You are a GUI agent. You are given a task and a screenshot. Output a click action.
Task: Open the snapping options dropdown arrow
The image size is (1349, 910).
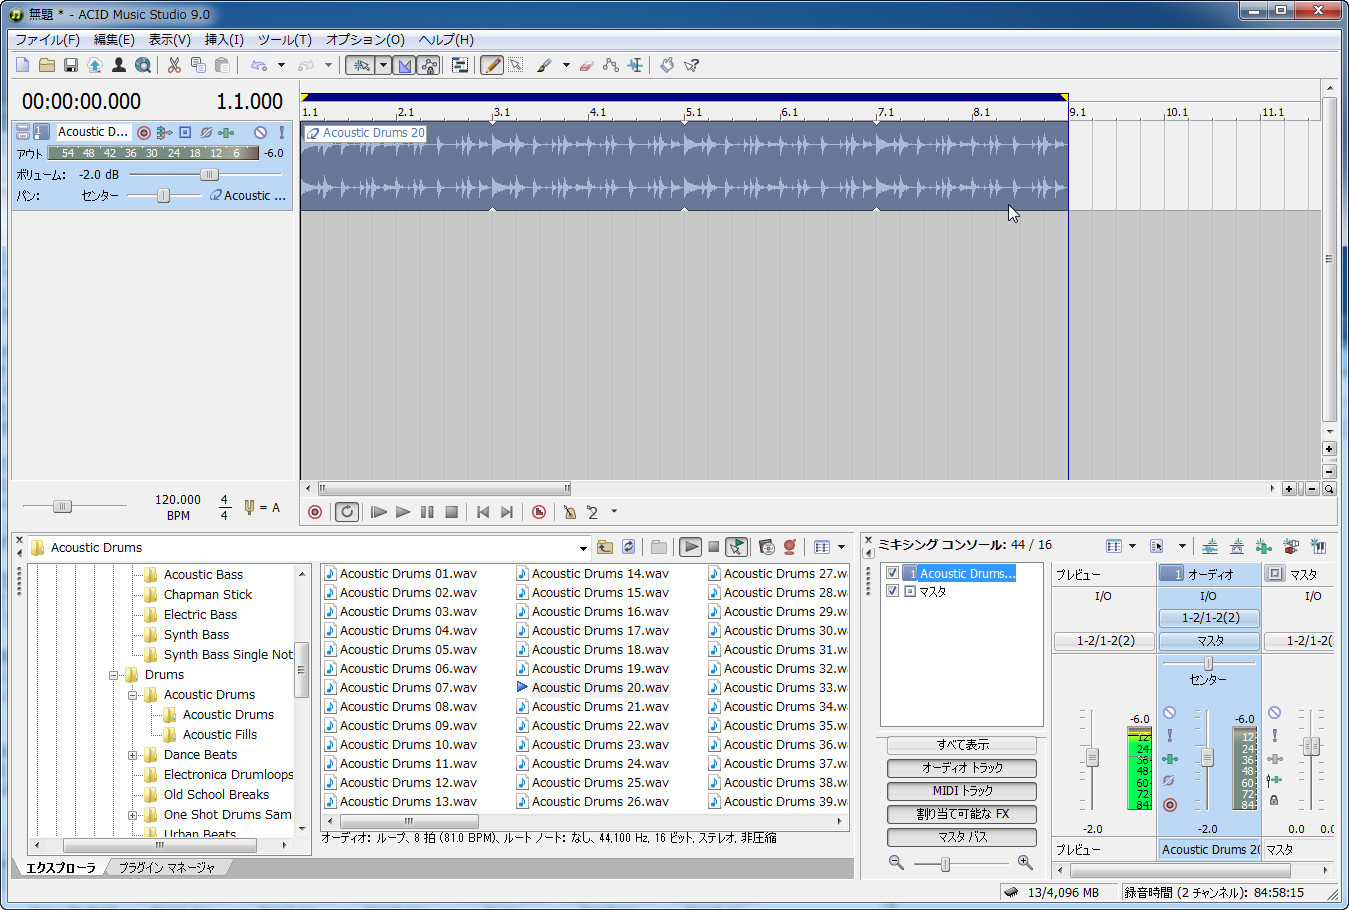tap(383, 65)
